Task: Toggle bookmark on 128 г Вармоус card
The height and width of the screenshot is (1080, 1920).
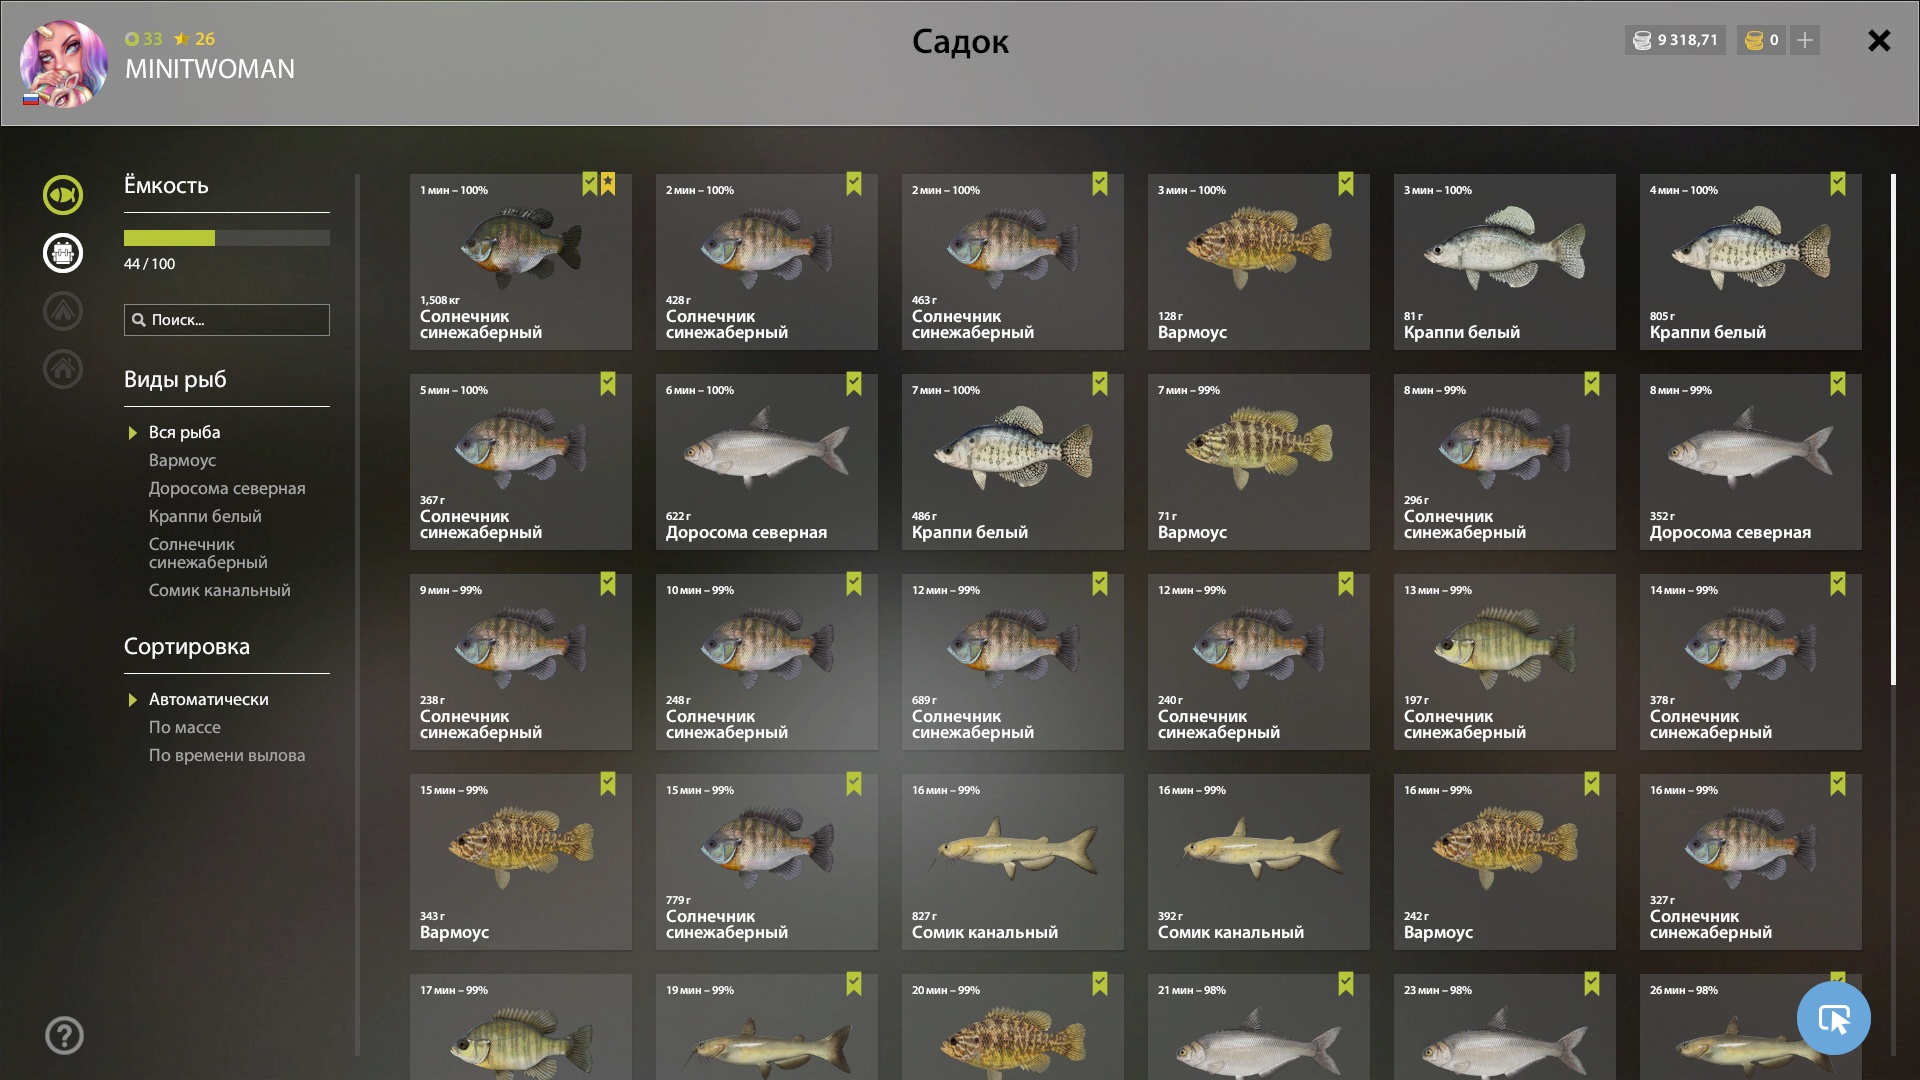Action: [x=1346, y=184]
